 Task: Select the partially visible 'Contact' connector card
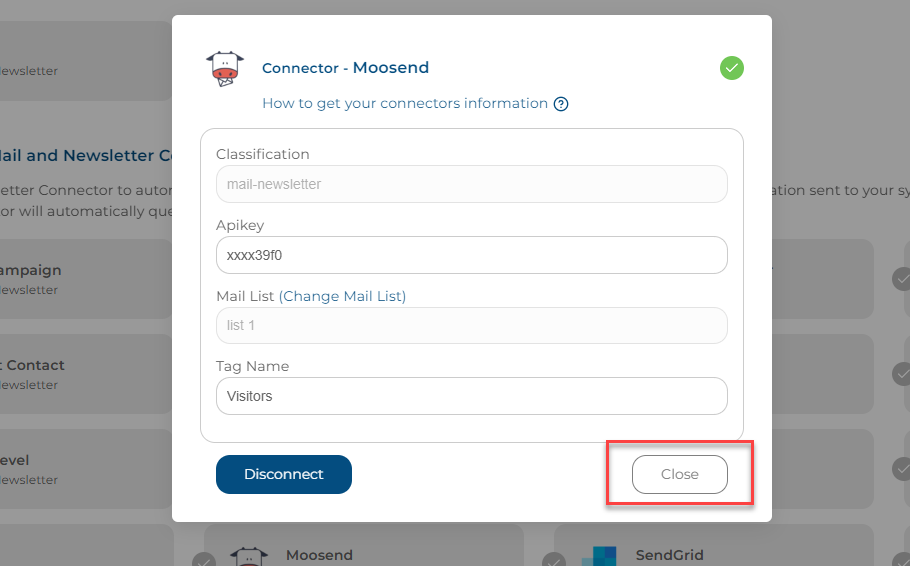(86, 374)
